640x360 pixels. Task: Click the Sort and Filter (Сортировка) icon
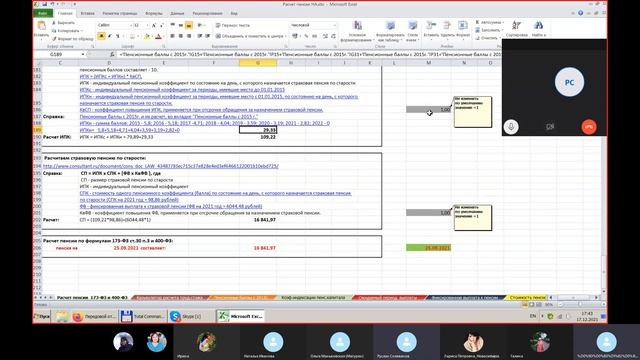pos(516,26)
